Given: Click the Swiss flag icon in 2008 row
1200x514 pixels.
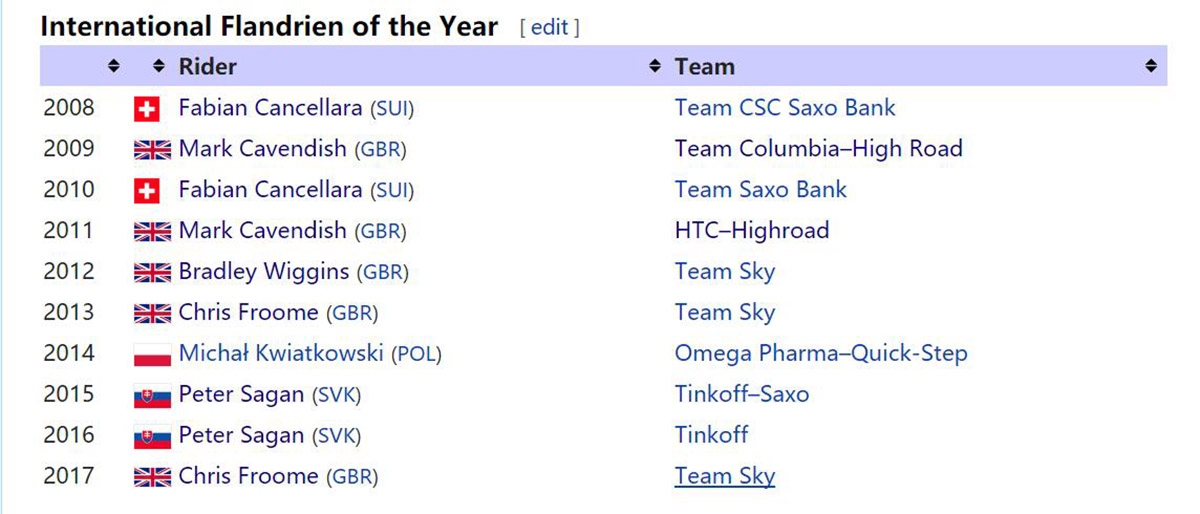Looking at the screenshot, I should 146,109.
